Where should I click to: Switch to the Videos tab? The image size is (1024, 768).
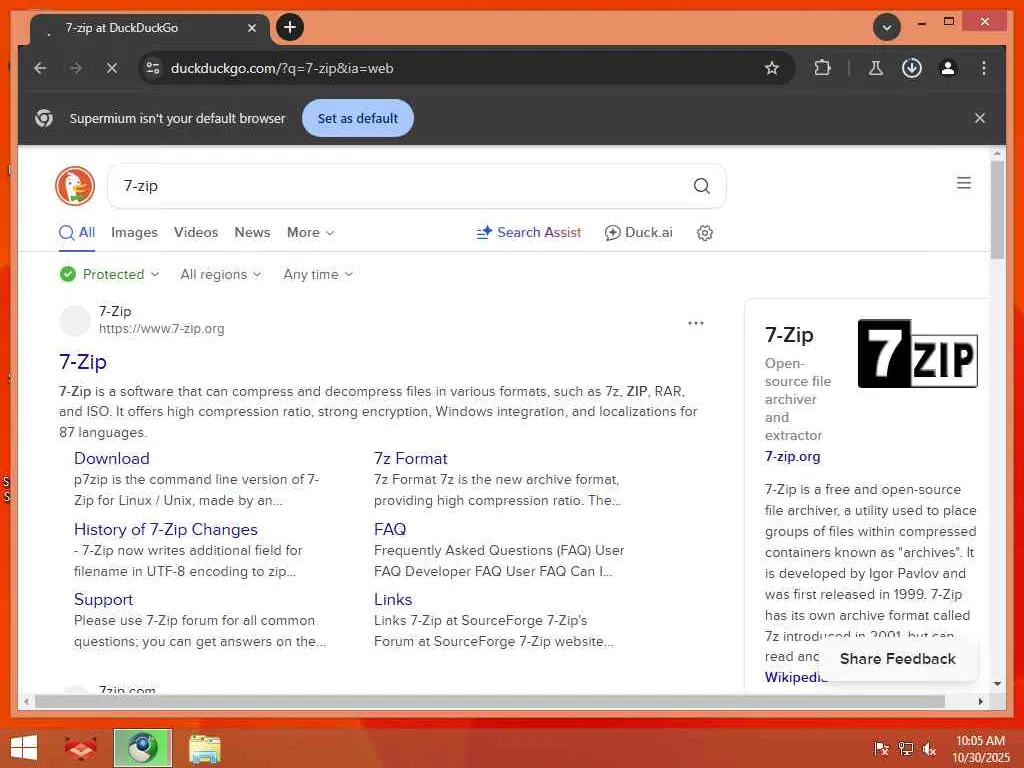click(196, 232)
